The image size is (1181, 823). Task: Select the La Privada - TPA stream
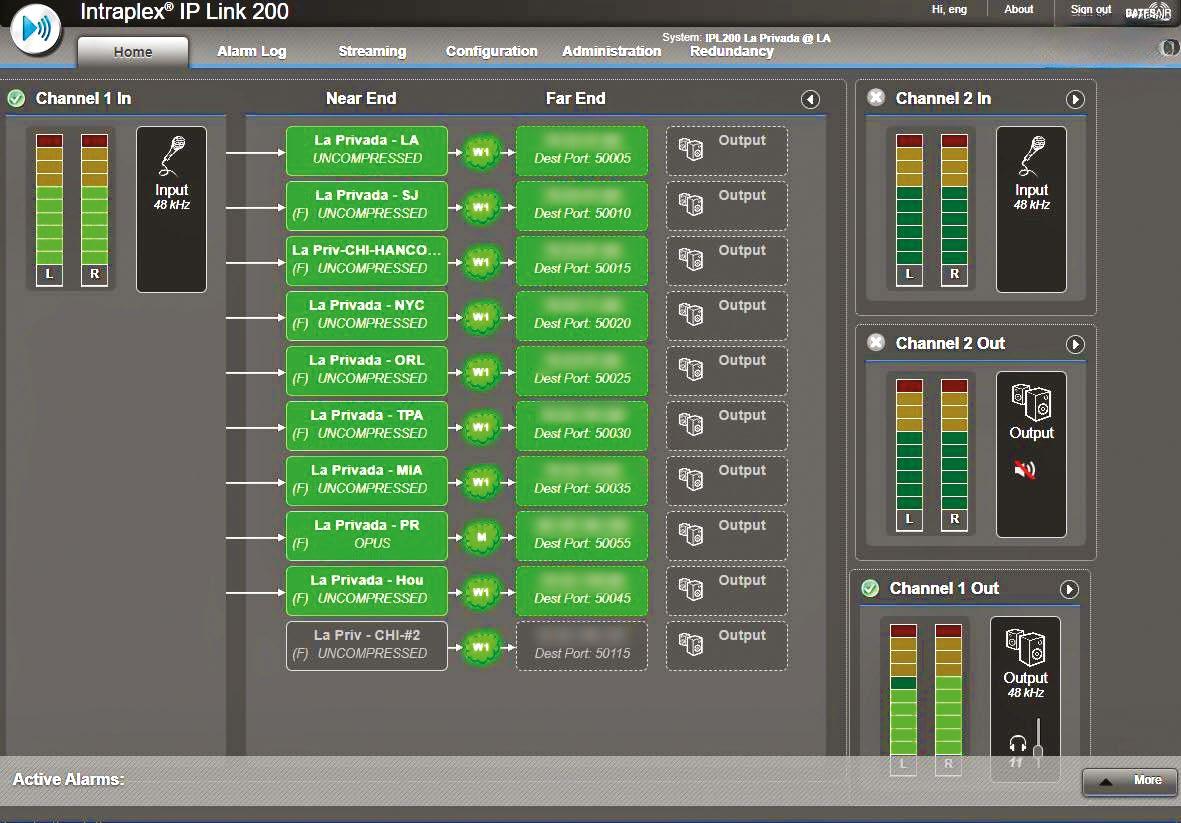pyautogui.click(x=367, y=425)
